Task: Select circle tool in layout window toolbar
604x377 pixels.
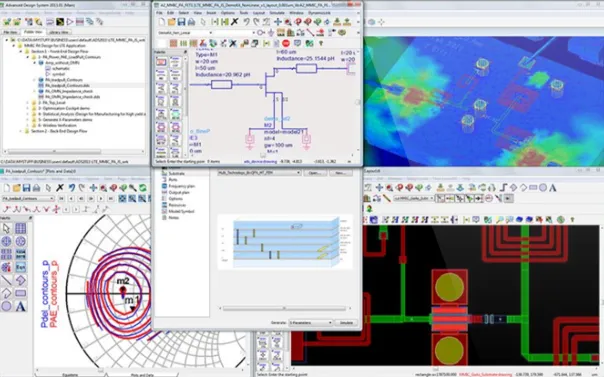Action: click(x=543, y=188)
